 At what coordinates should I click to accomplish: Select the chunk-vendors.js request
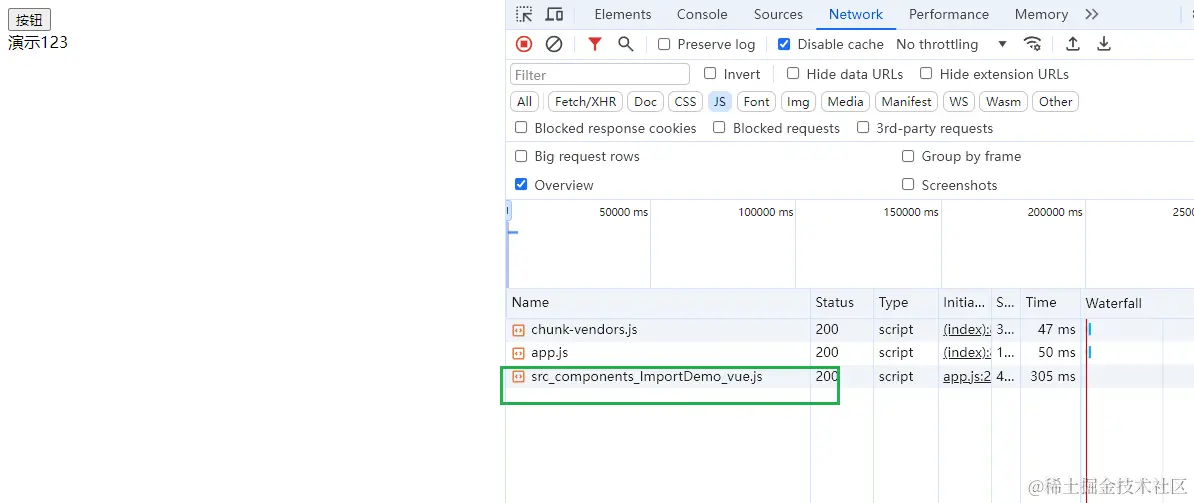tap(850, 330)
